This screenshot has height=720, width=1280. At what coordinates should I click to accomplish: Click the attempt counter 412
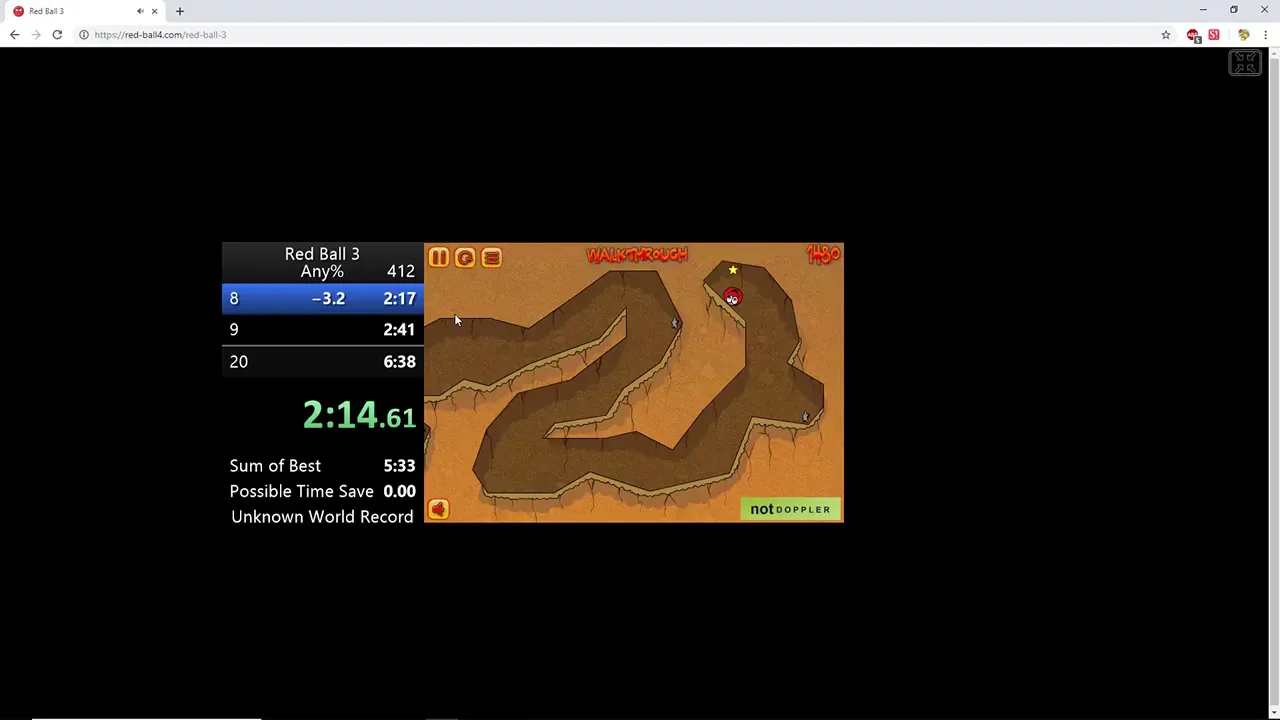pos(401,271)
